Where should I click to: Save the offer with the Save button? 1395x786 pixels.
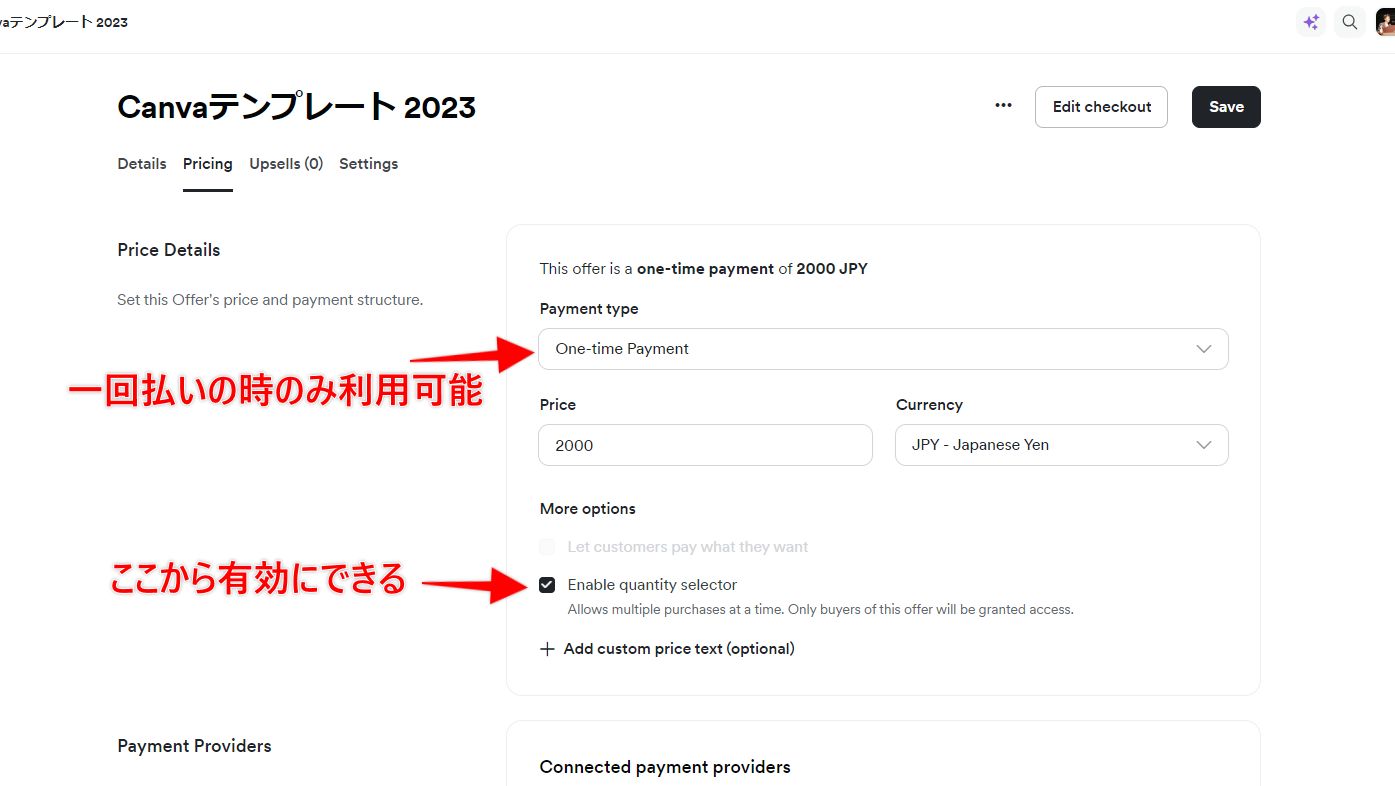tap(1226, 107)
